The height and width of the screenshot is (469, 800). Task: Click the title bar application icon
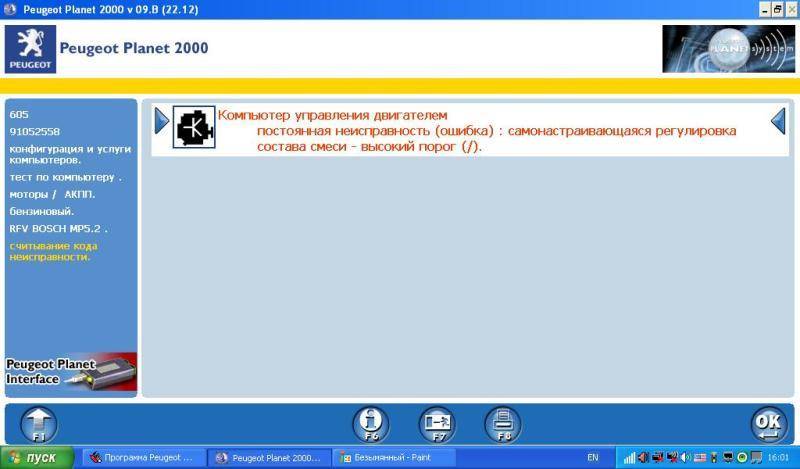click(10, 9)
